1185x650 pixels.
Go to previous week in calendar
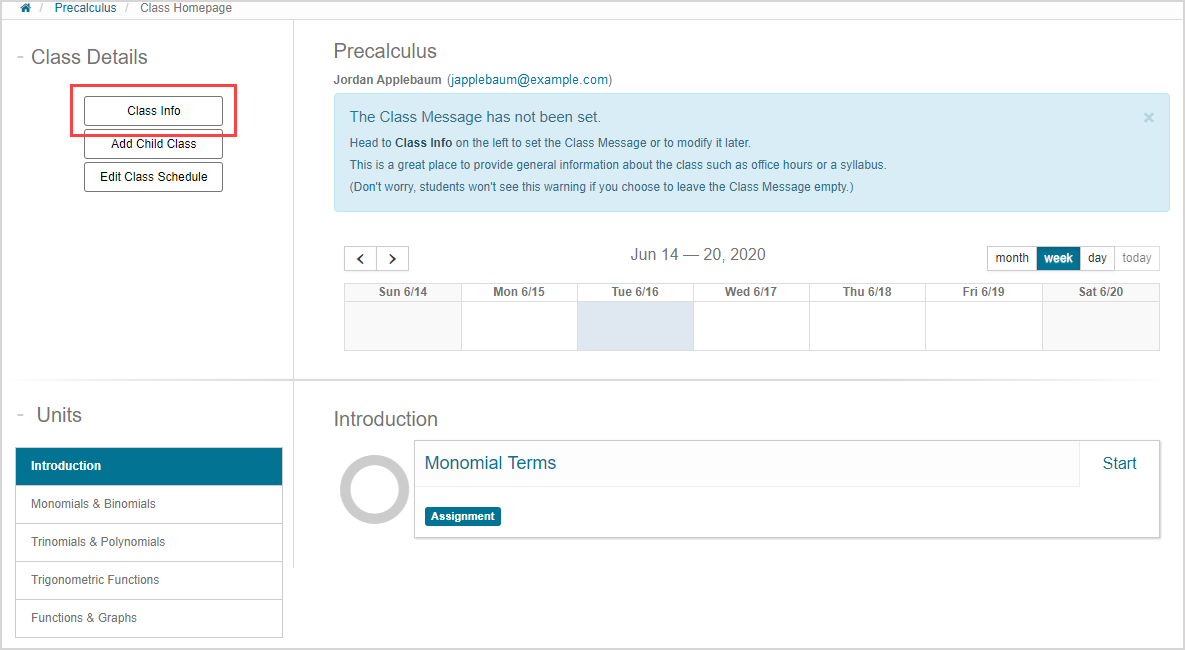[360, 259]
